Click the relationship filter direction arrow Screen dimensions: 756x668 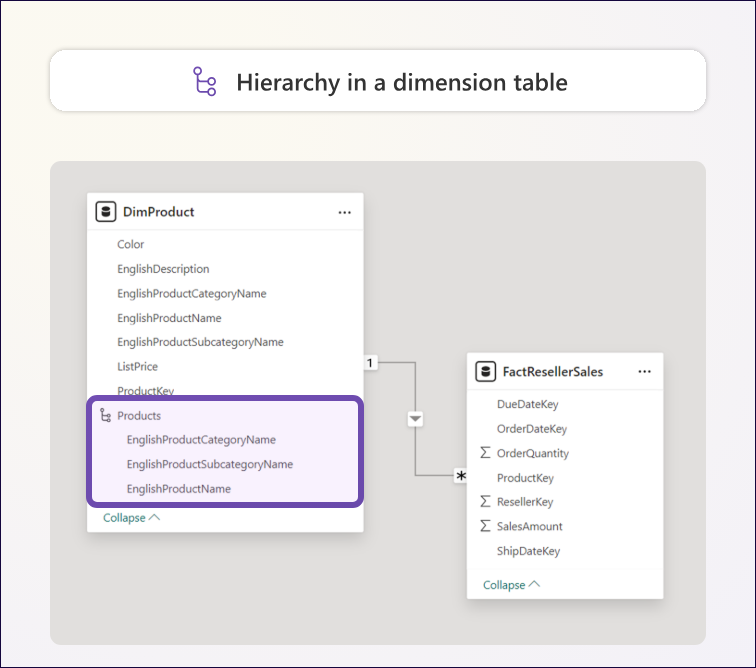(x=416, y=419)
